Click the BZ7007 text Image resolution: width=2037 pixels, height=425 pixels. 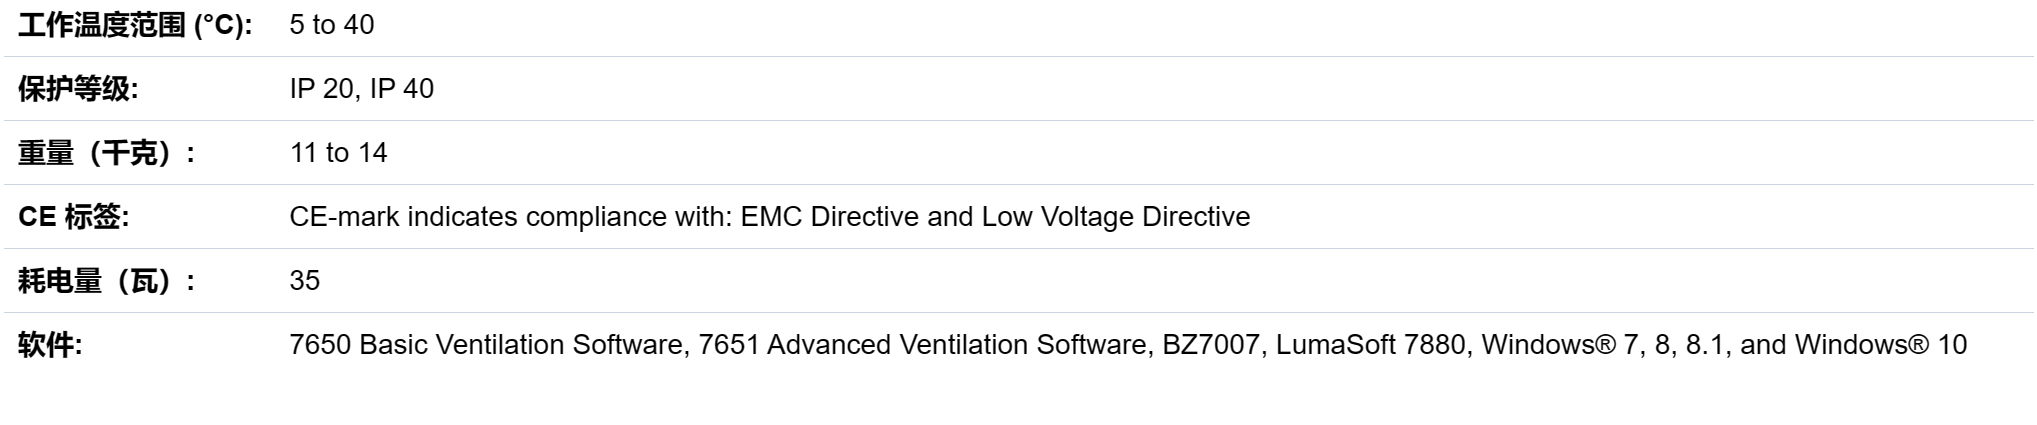[1210, 345]
